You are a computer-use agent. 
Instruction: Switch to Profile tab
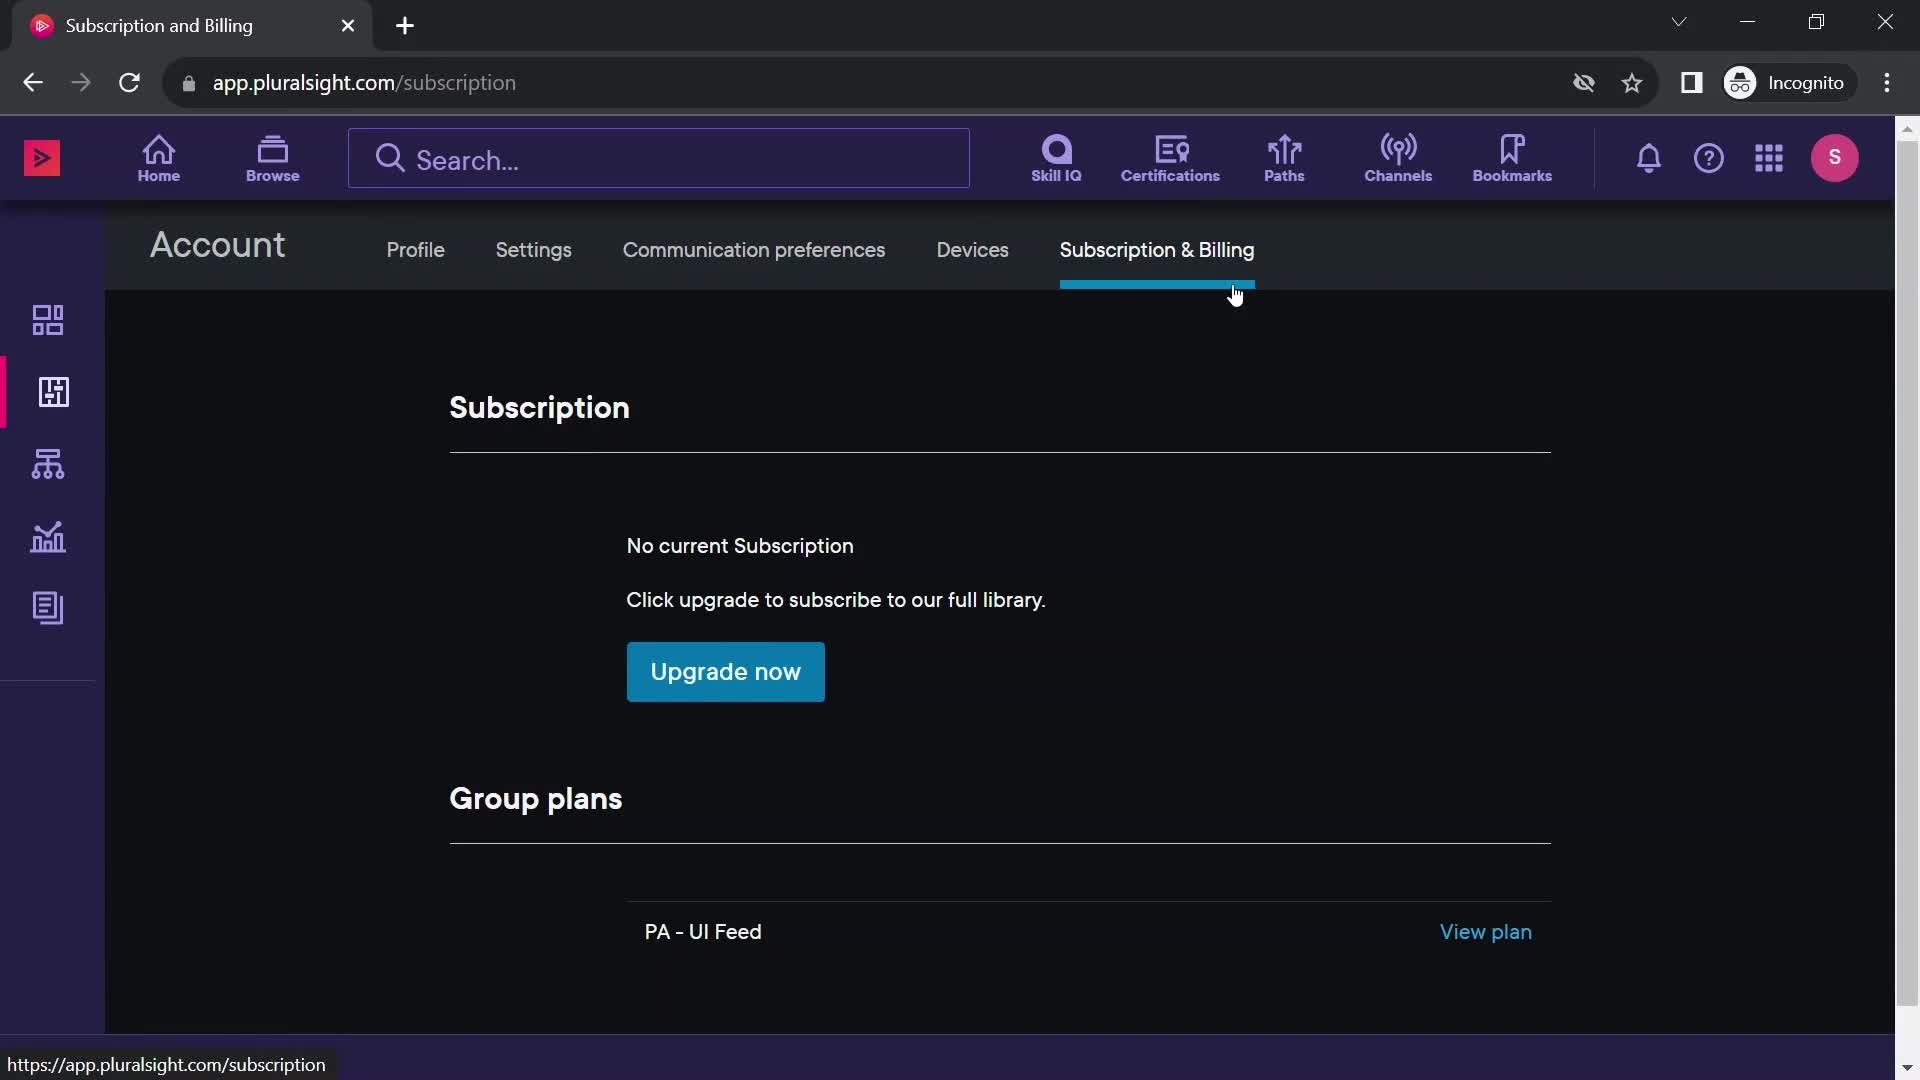tap(414, 249)
